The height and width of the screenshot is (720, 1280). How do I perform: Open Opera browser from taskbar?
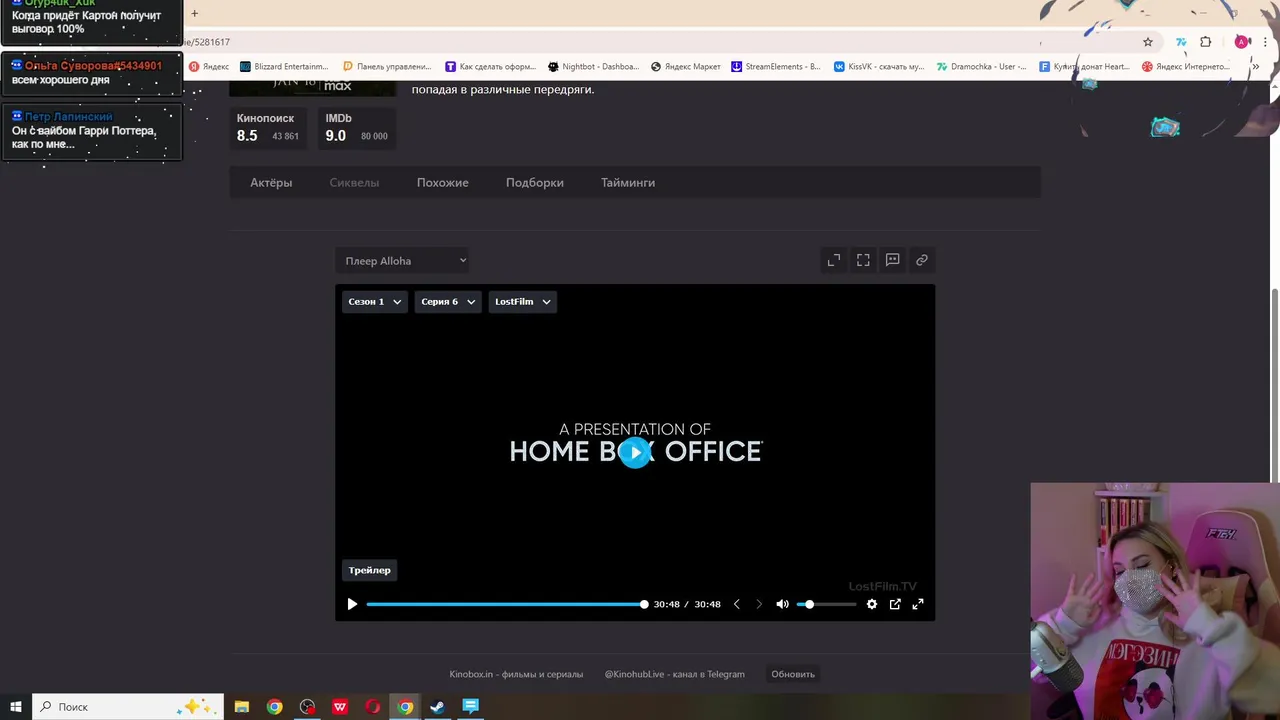(x=373, y=707)
